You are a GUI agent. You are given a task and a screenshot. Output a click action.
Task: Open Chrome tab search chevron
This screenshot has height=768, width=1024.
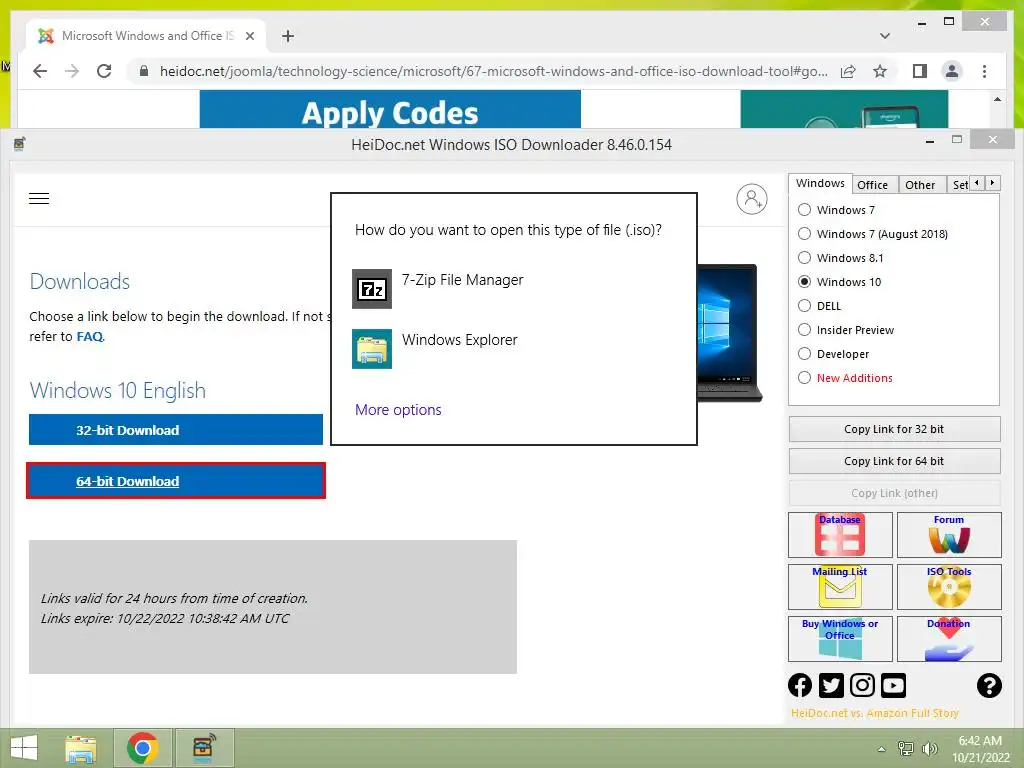pos(885,36)
